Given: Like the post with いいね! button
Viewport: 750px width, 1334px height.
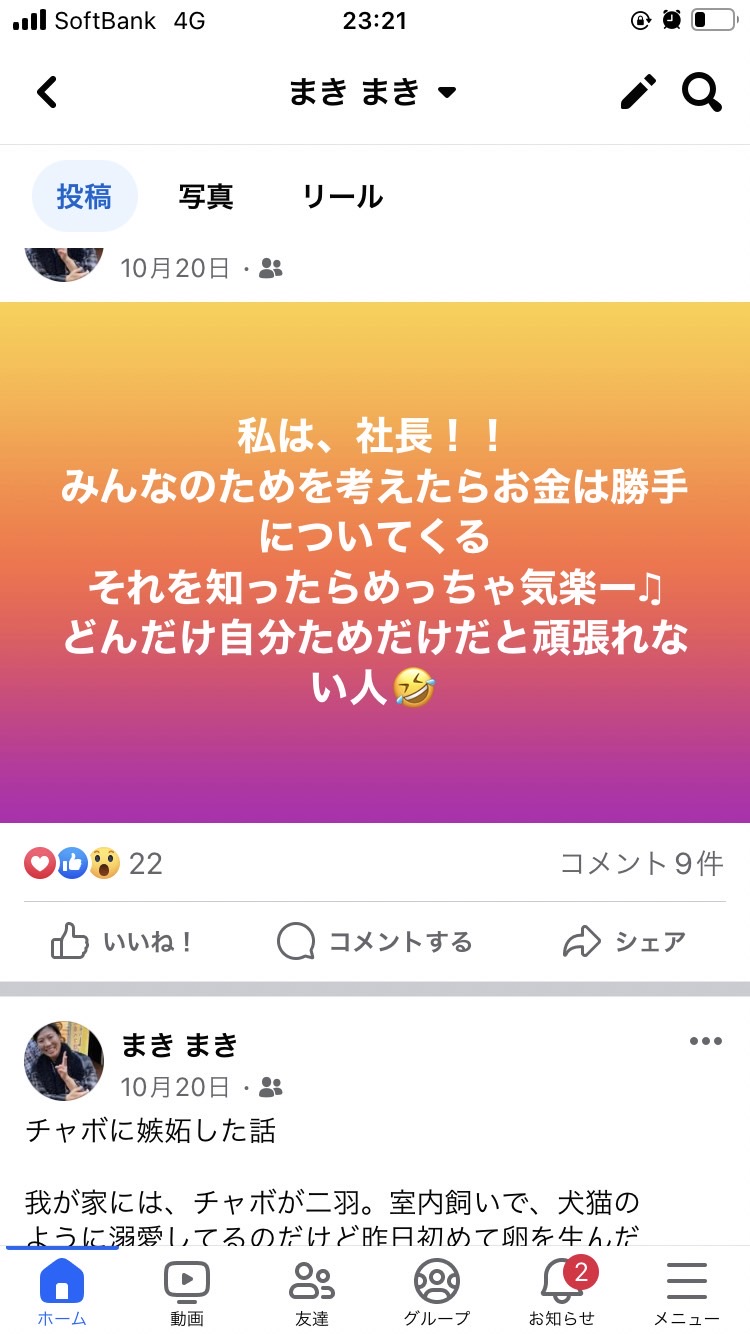Looking at the screenshot, I should [121, 941].
